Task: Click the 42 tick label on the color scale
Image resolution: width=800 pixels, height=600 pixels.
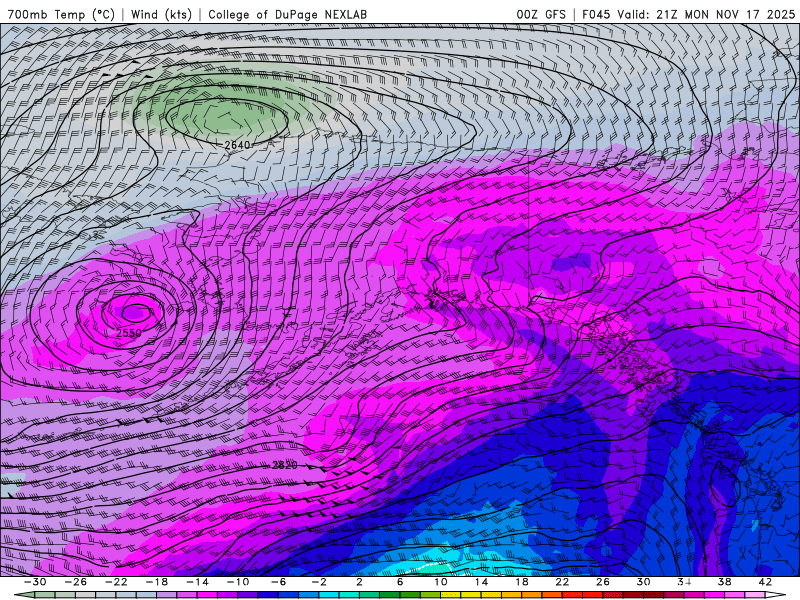Action: [x=764, y=582]
